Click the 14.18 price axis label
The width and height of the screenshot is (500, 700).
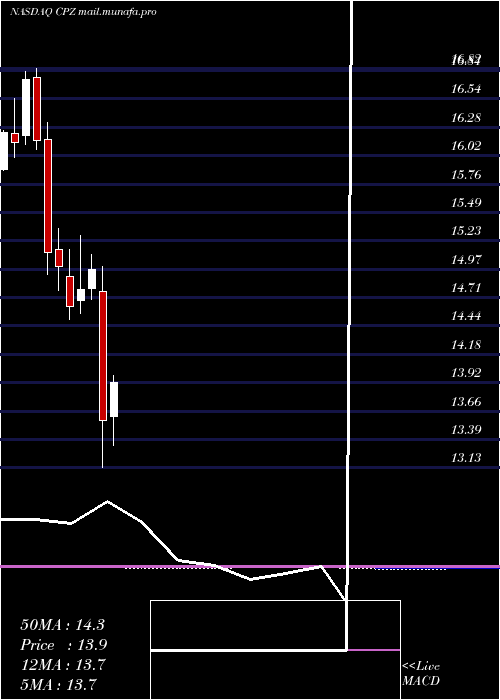click(x=466, y=345)
